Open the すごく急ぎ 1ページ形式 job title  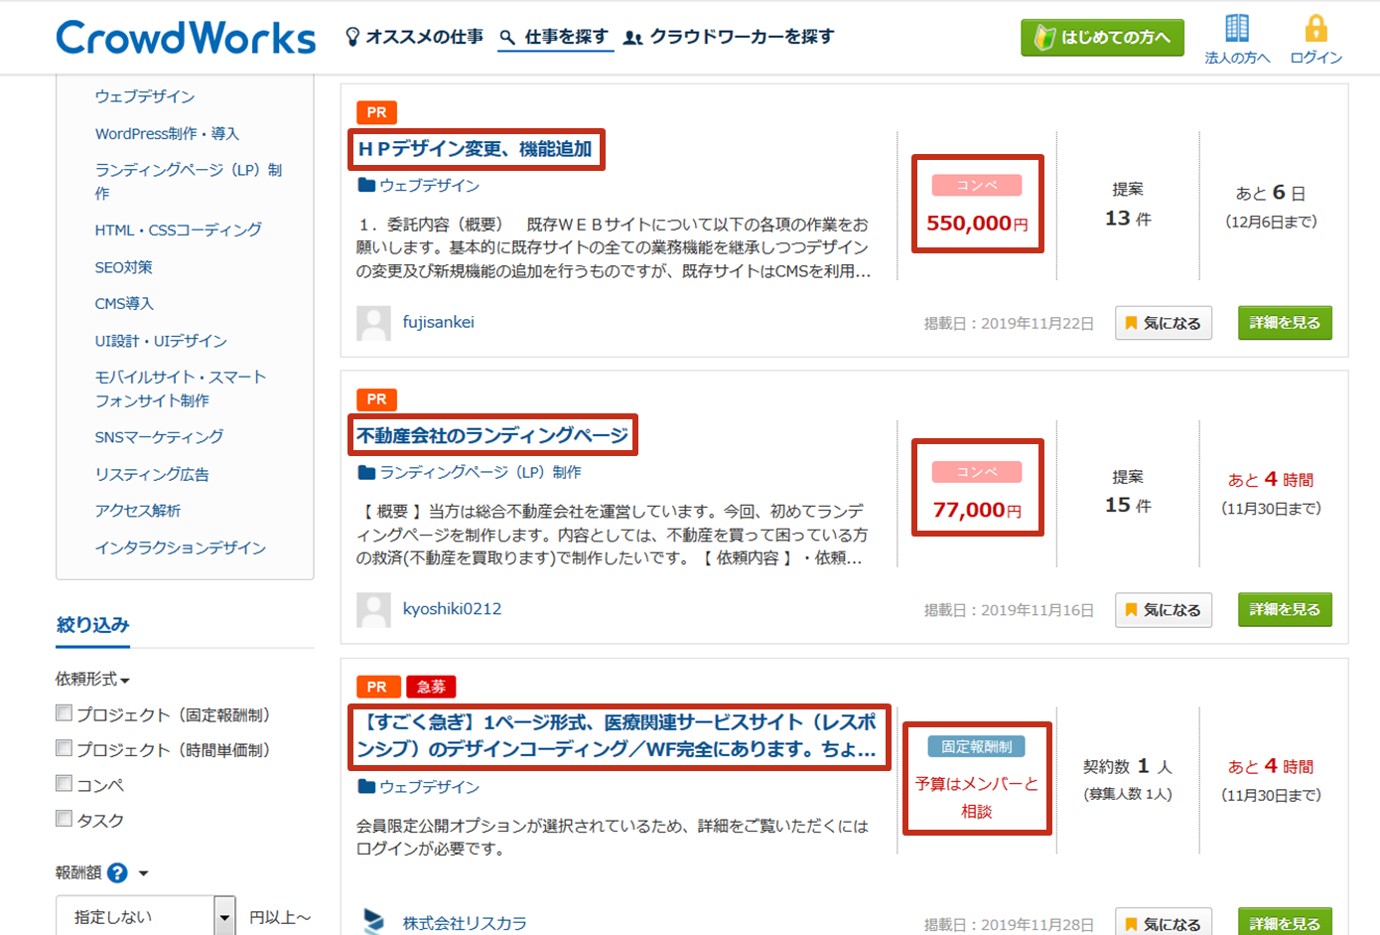point(617,736)
